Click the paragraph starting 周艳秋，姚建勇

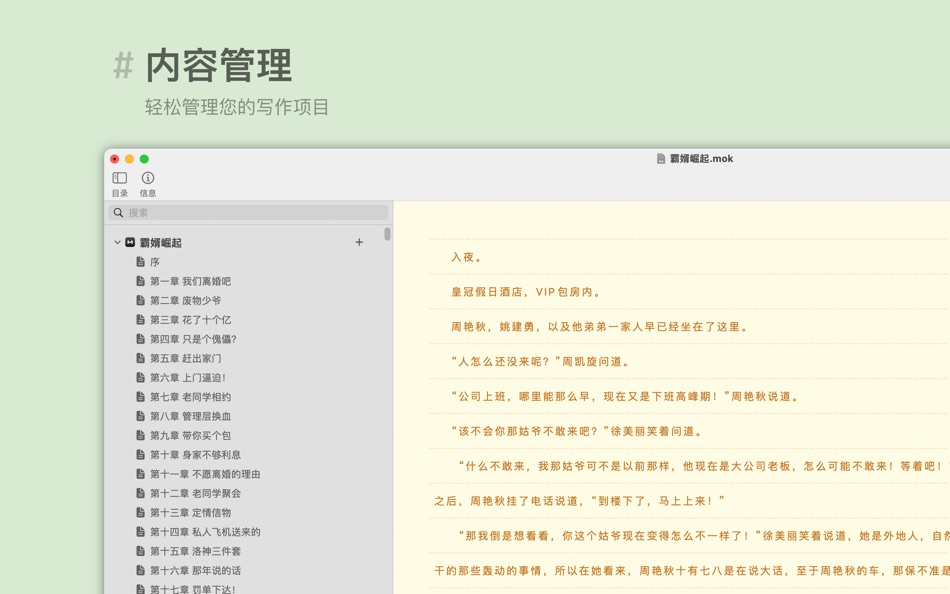click(600, 327)
